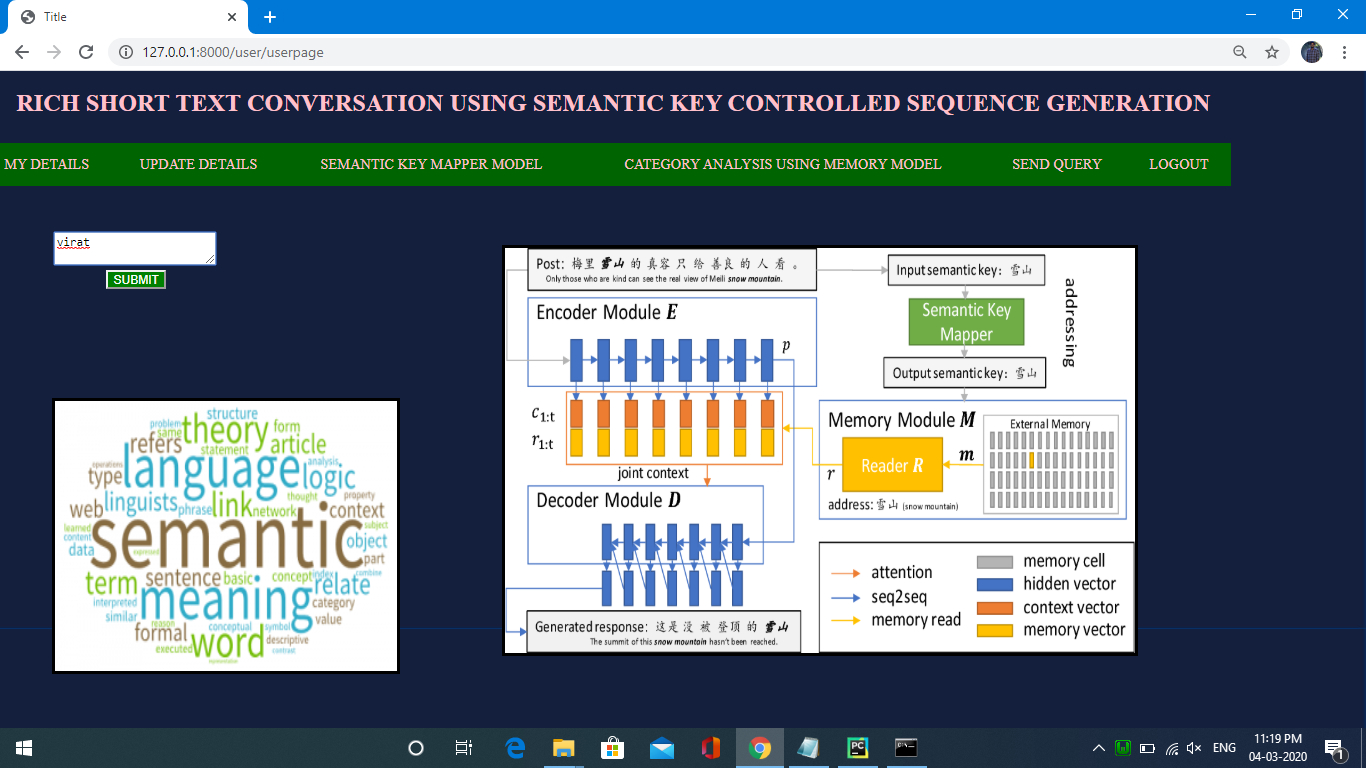Open a new tab with the plus button
The width and height of the screenshot is (1366, 768).
pyautogui.click(x=270, y=17)
